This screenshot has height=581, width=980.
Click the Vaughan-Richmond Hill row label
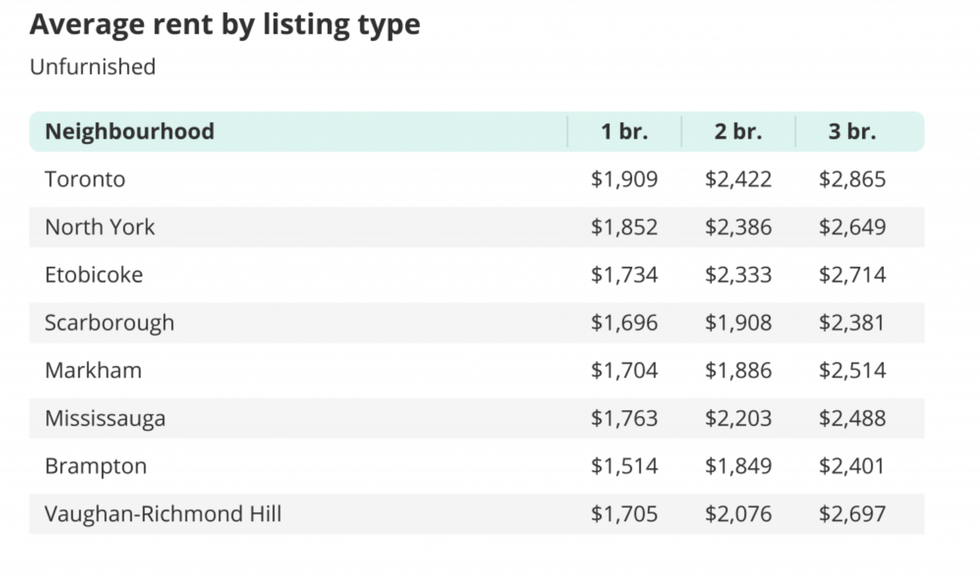(x=163, y=514)
